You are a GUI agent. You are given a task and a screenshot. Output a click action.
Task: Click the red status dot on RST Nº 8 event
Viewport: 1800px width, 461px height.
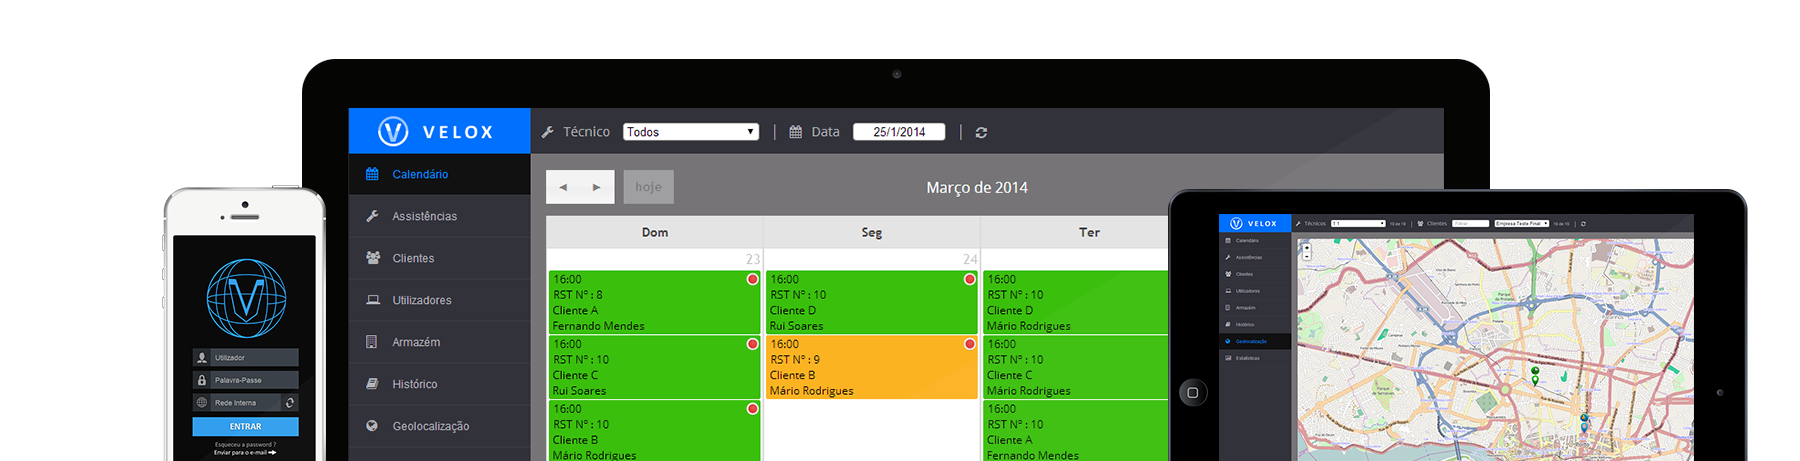point(752,279)
